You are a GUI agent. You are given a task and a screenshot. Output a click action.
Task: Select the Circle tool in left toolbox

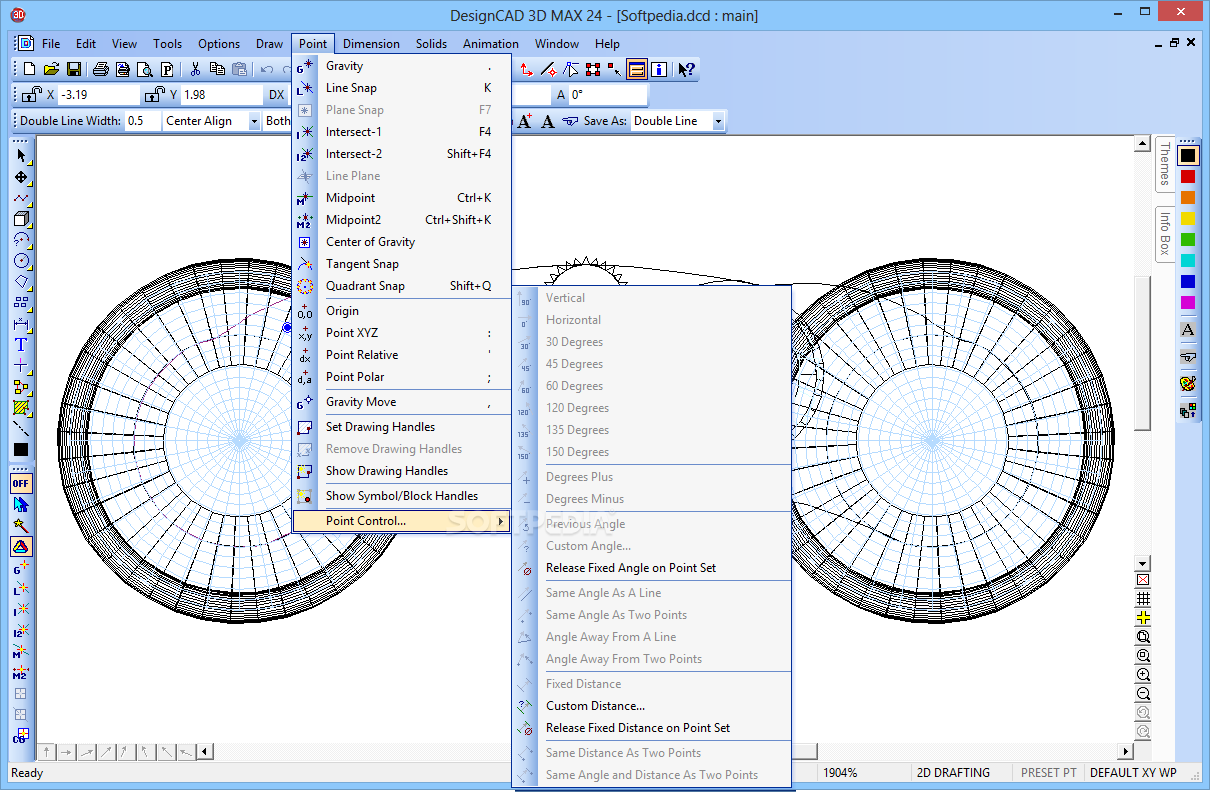[x=21, y=261]
